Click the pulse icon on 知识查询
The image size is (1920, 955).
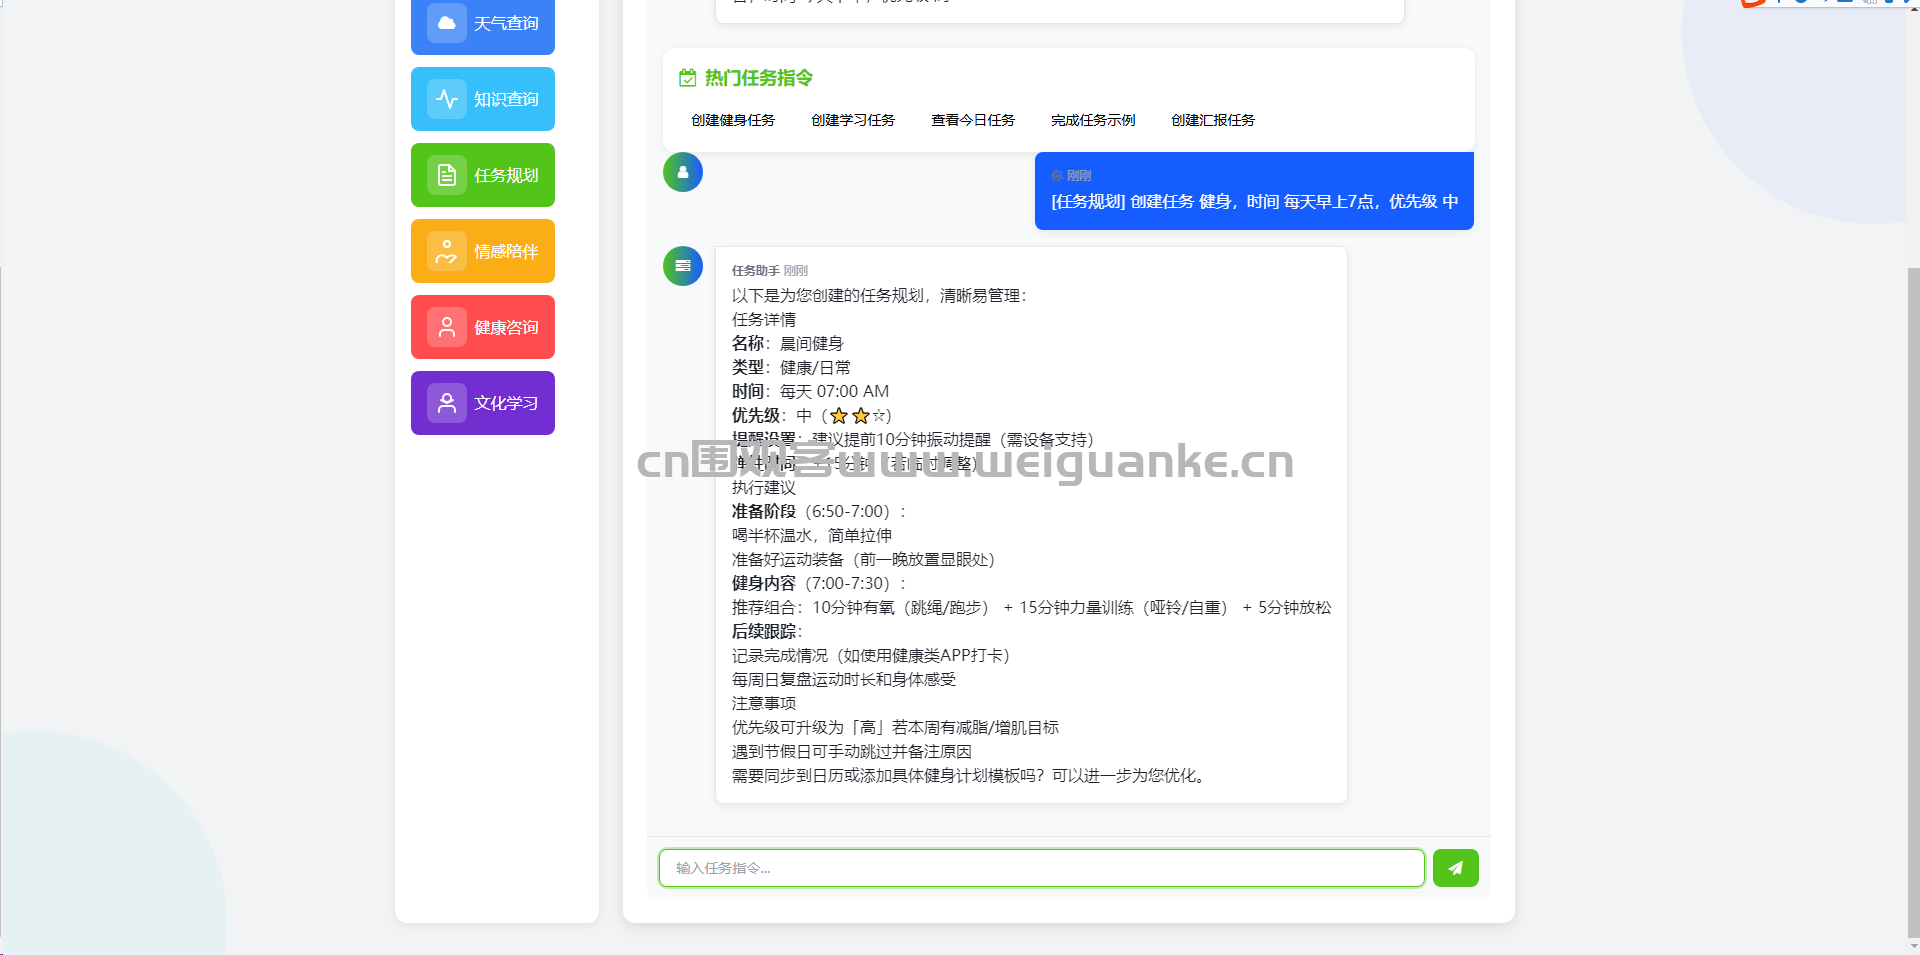pyautogui.click(x=447, y=99)
